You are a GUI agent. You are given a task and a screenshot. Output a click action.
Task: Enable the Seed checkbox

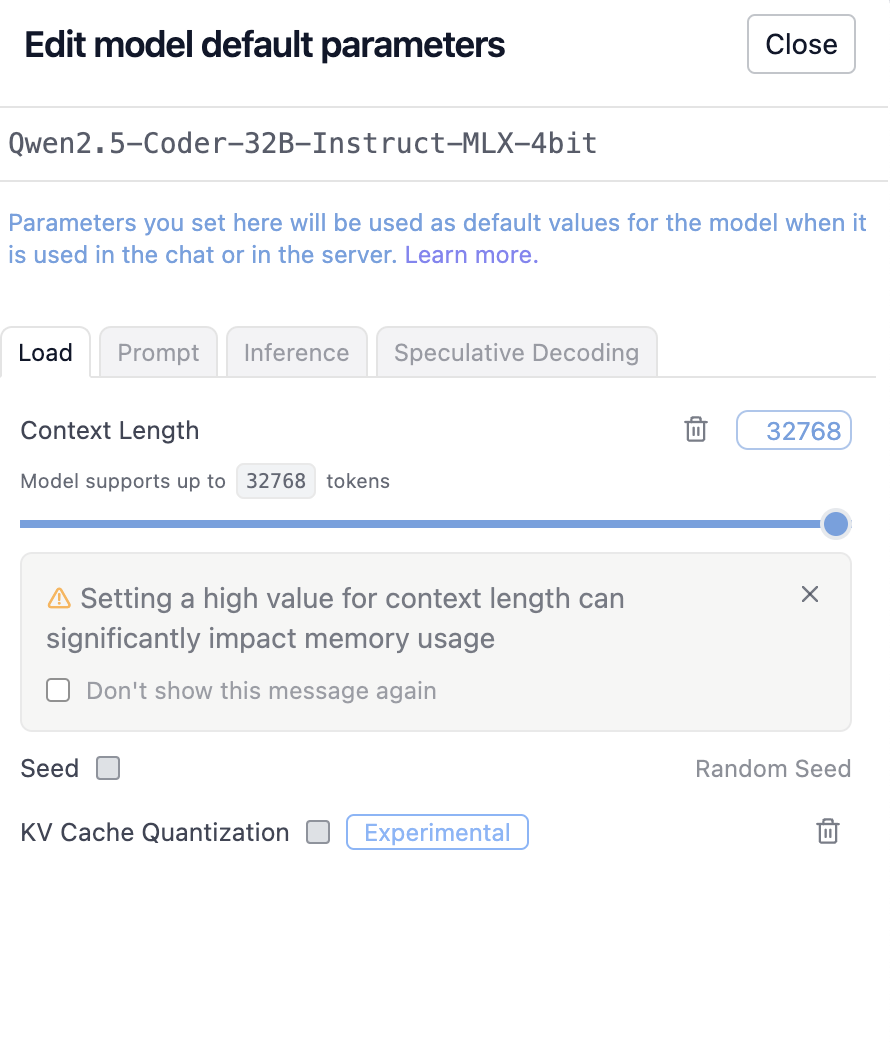pos(108,768)
